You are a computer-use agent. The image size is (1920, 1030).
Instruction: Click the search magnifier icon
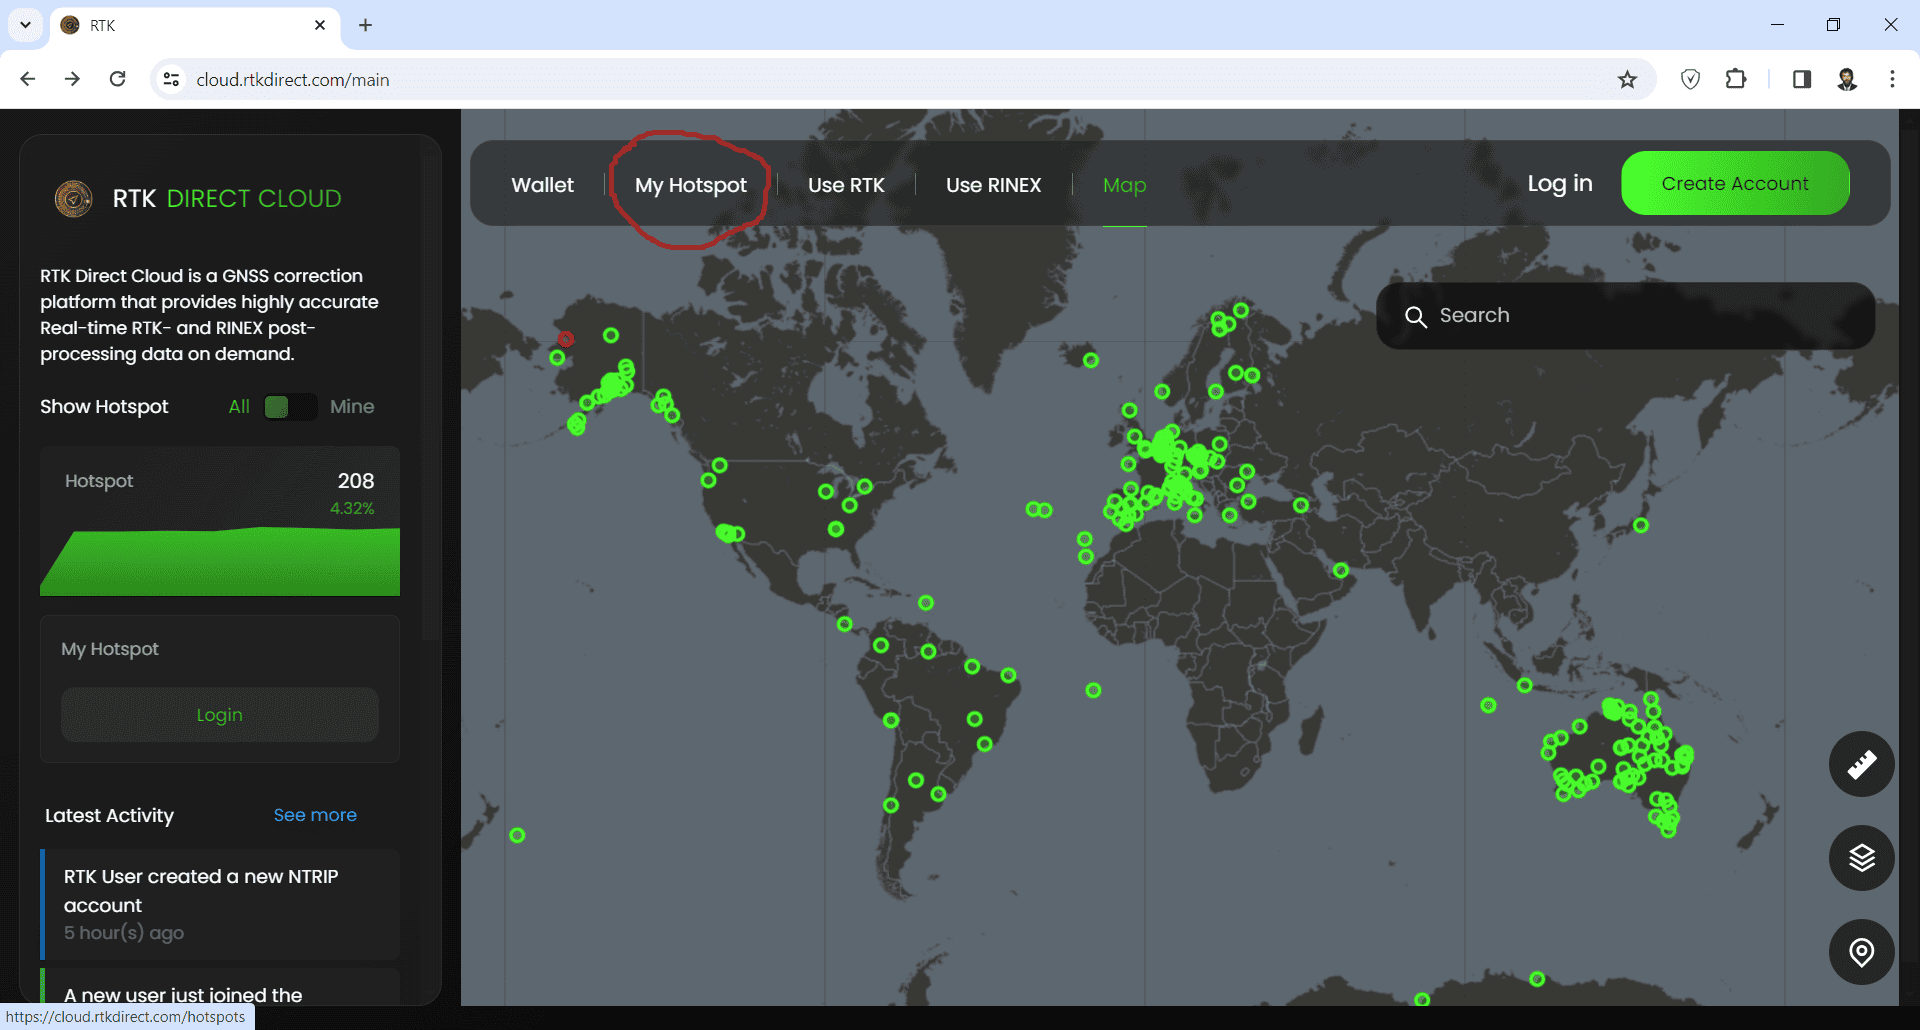pyautogui.click(x=1415, y=317)
